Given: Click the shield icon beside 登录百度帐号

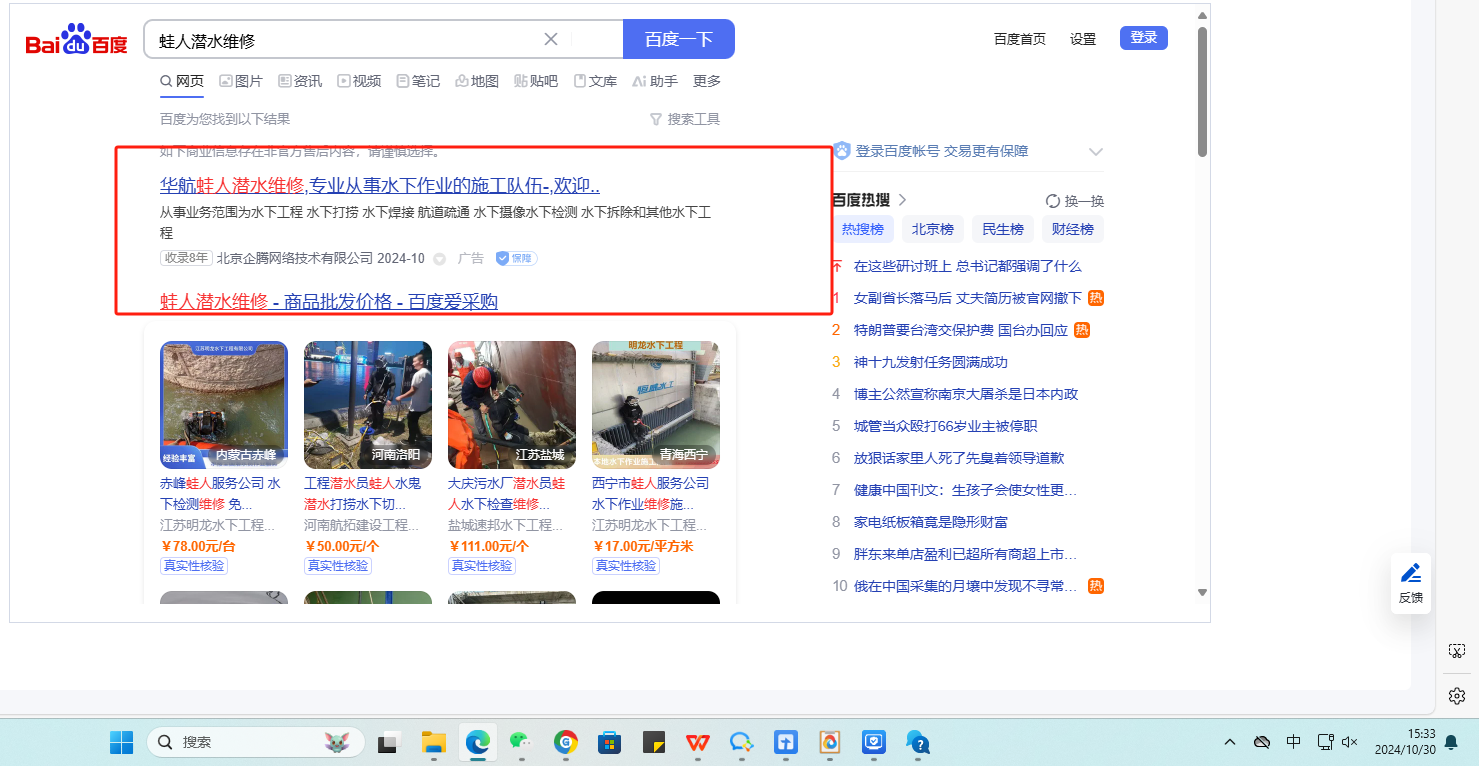Looking at the screenshot, I should 842,151.
